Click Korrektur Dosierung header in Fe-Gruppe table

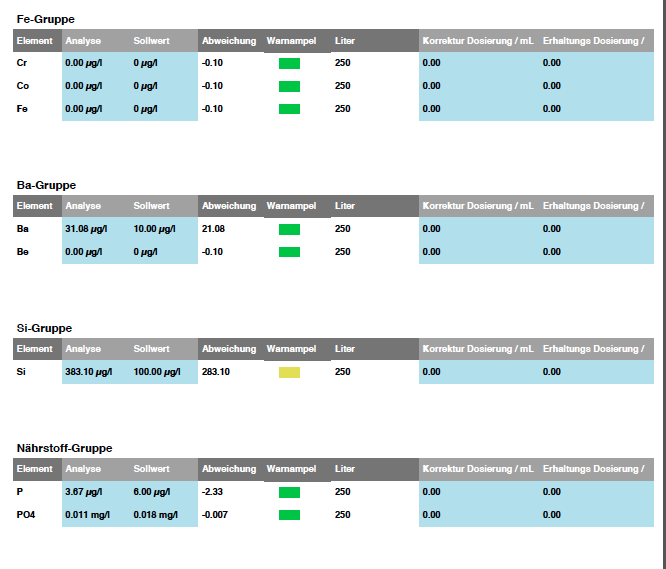pyautogui.click(x=478, y=41)
